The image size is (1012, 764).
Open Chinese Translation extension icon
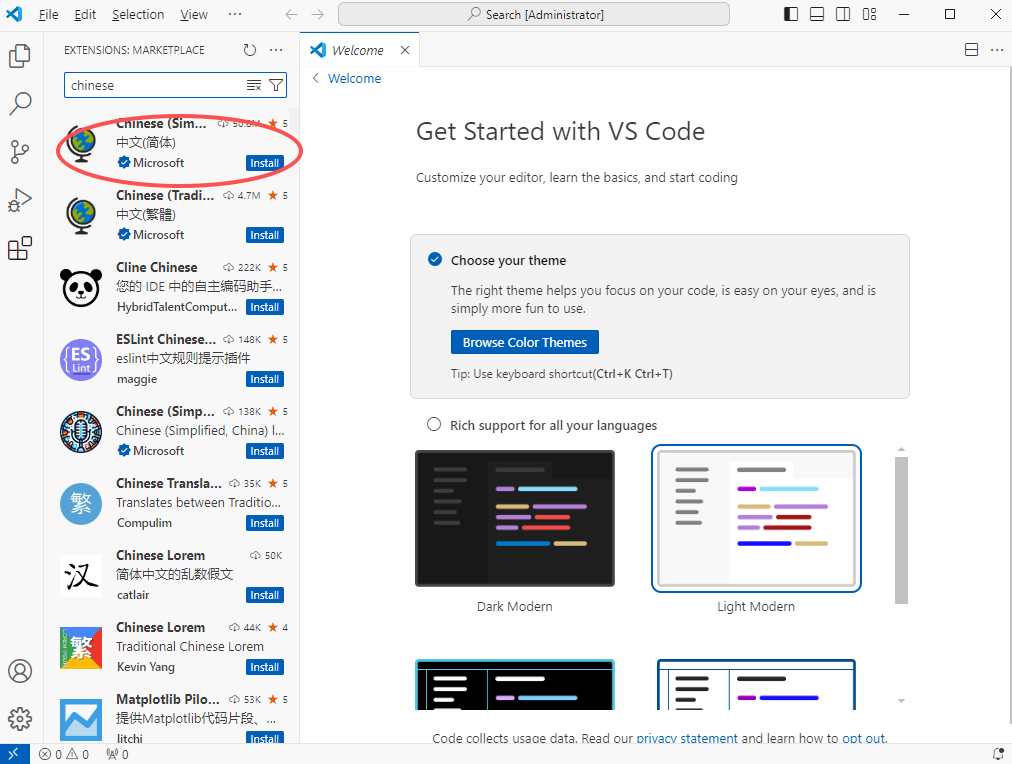tap(81, 503)
